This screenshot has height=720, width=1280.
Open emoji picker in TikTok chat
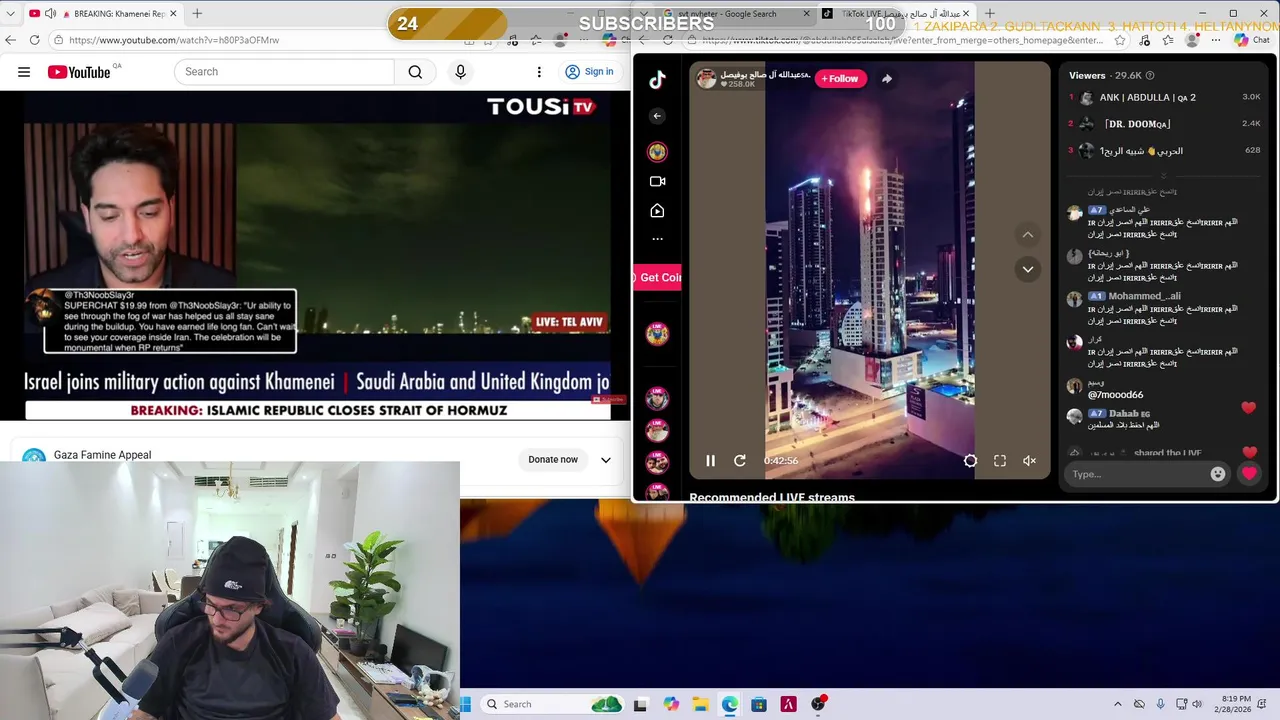[x=1217, y=474]
